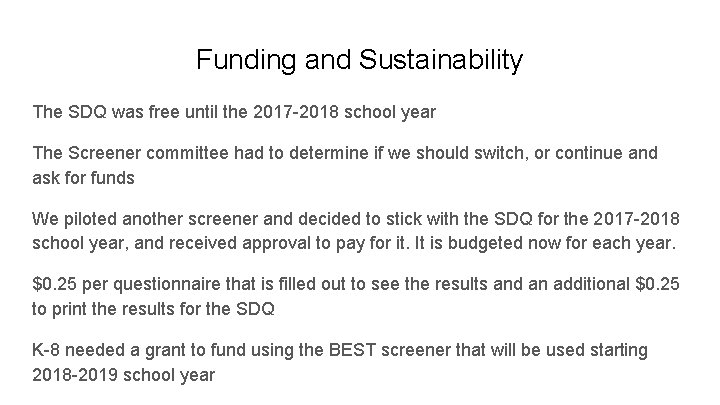Select the word Funding in the title

click(246, 60)
